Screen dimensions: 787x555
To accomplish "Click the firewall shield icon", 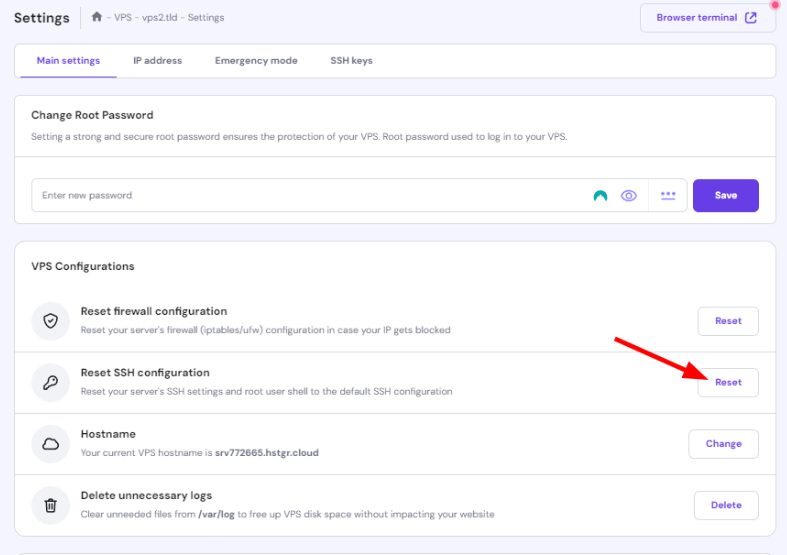I will click(50, 321).
